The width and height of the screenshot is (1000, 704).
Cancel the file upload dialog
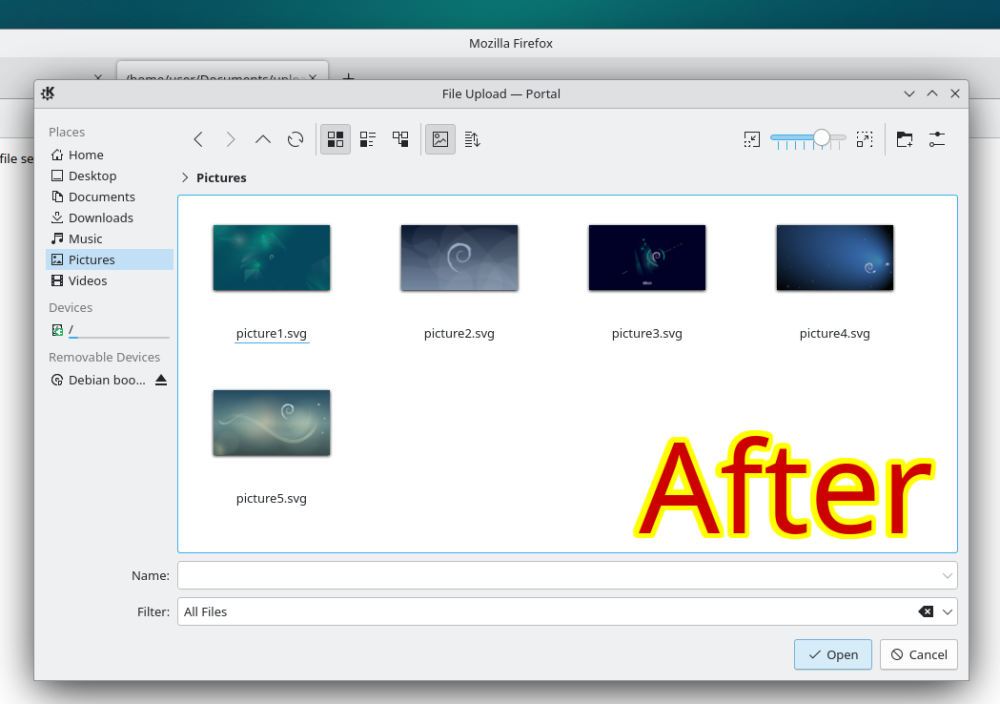click(918, 655)
